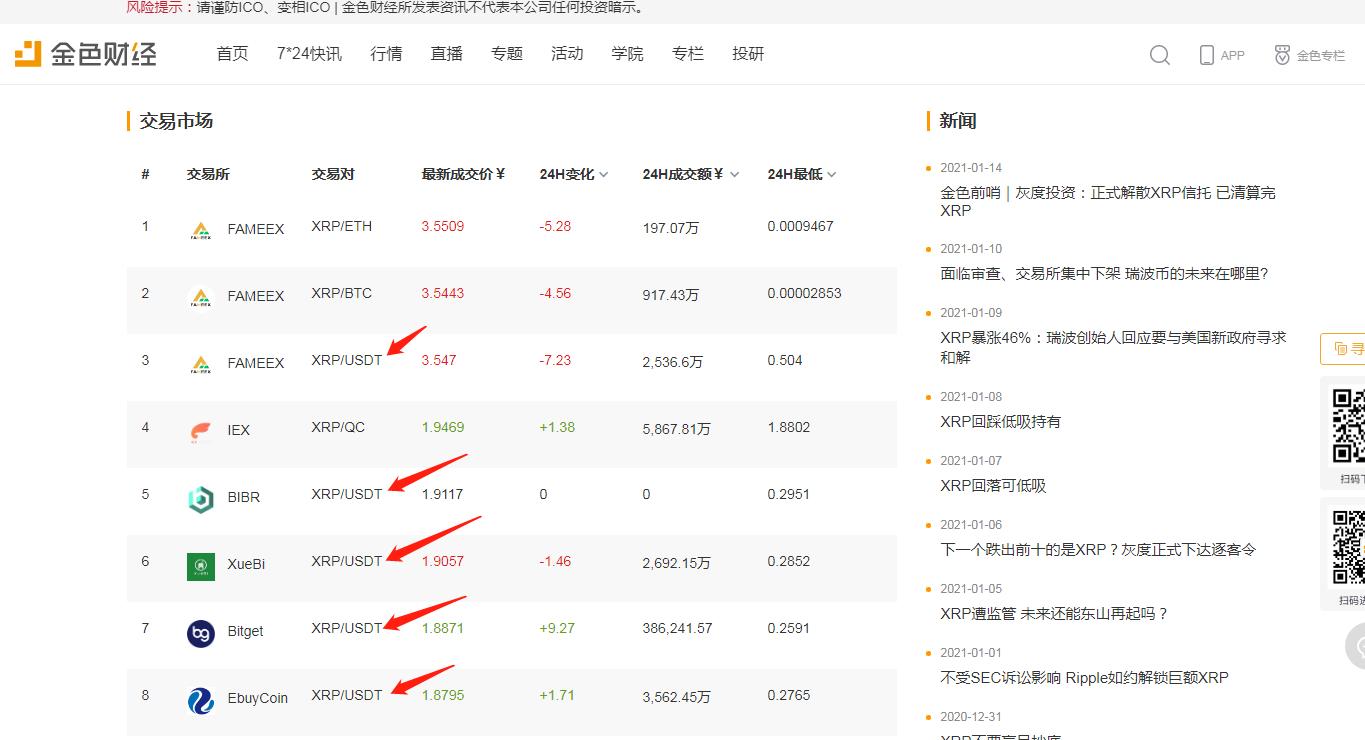
Task: Click the IEX exchange logo
Action: [200, 428]
